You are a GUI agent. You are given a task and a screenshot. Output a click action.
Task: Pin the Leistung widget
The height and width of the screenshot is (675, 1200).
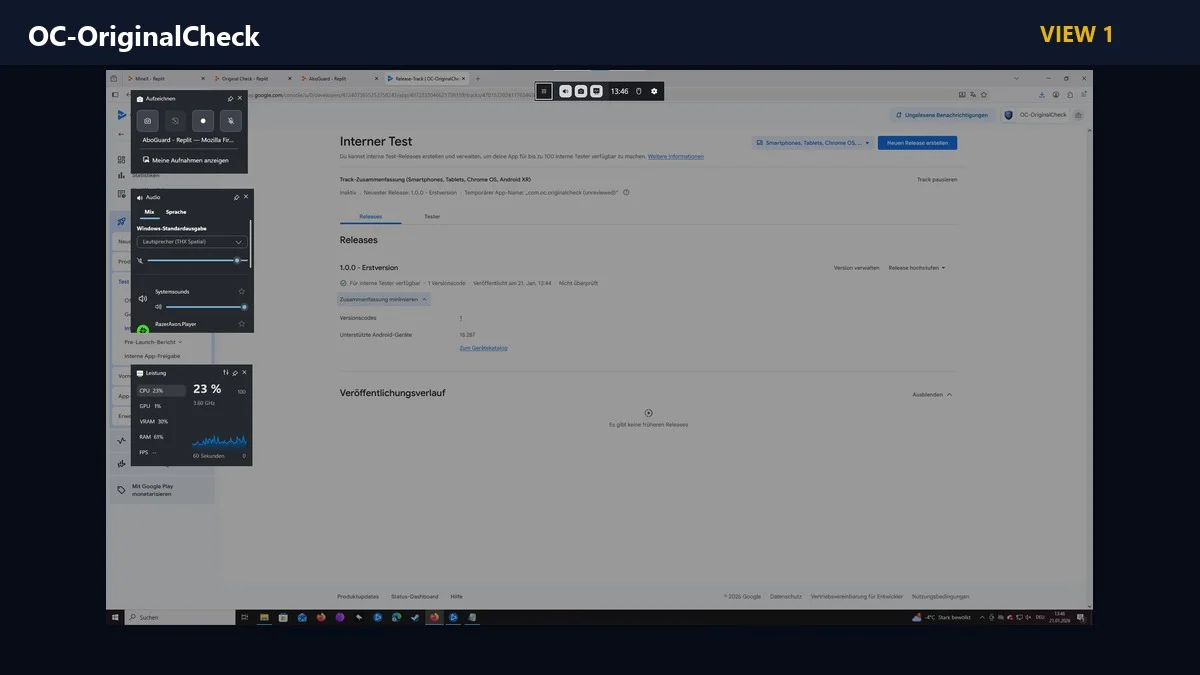[235, 372]
